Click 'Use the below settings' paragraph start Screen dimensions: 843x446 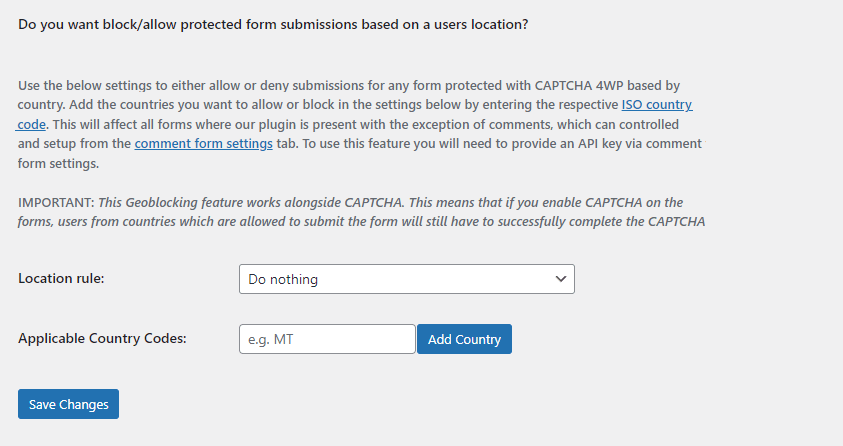point(80,86)
